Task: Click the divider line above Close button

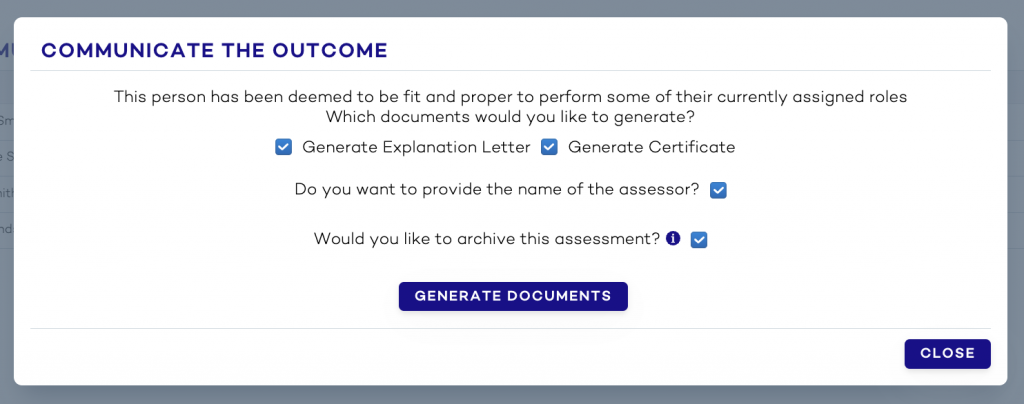Action: click(x=511, y=328)
